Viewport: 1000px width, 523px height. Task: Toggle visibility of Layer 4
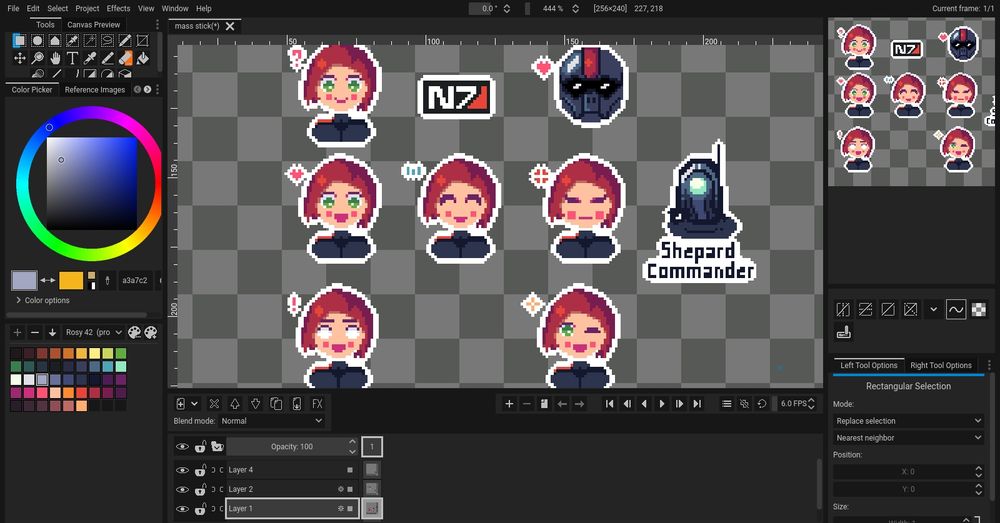182,470
